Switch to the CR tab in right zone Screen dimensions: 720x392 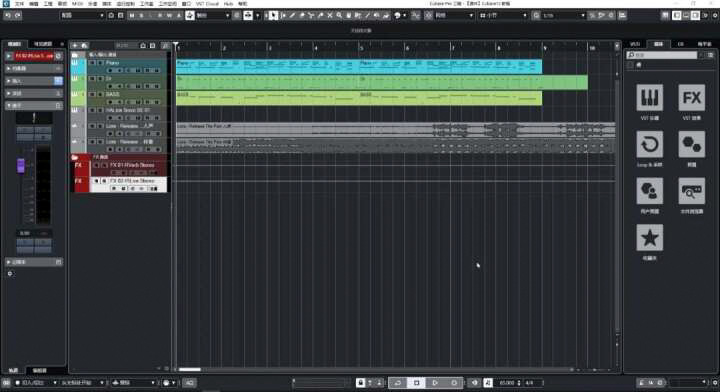pyautogui.click(x=681, y=44)
